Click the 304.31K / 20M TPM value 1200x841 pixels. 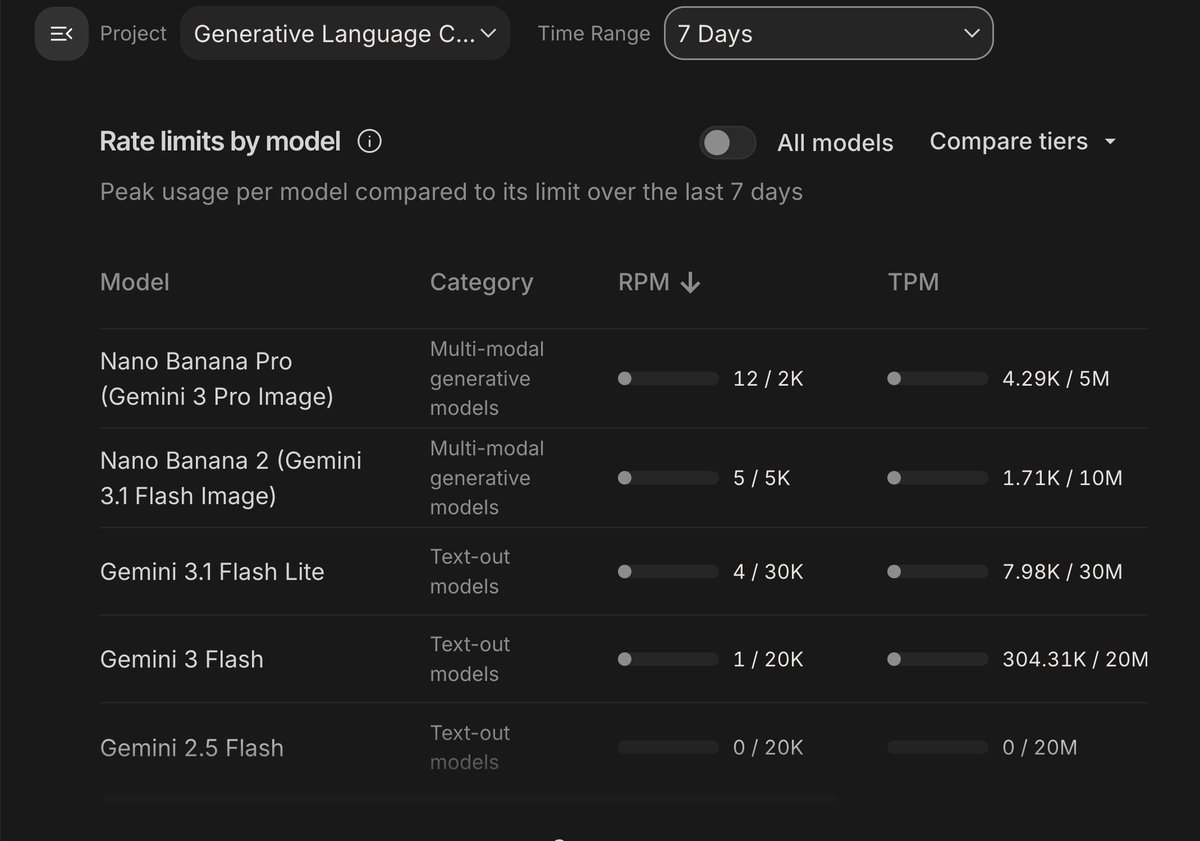point(1075,660)
